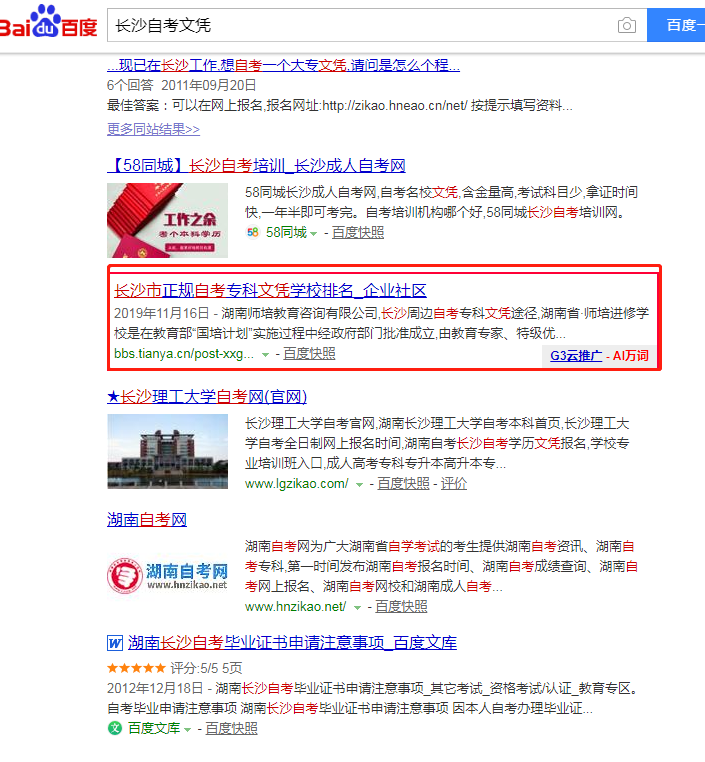Click the 百度一下 search button
Image resolution: width=705 pixels, height=762 pixels.
point(676,25)
